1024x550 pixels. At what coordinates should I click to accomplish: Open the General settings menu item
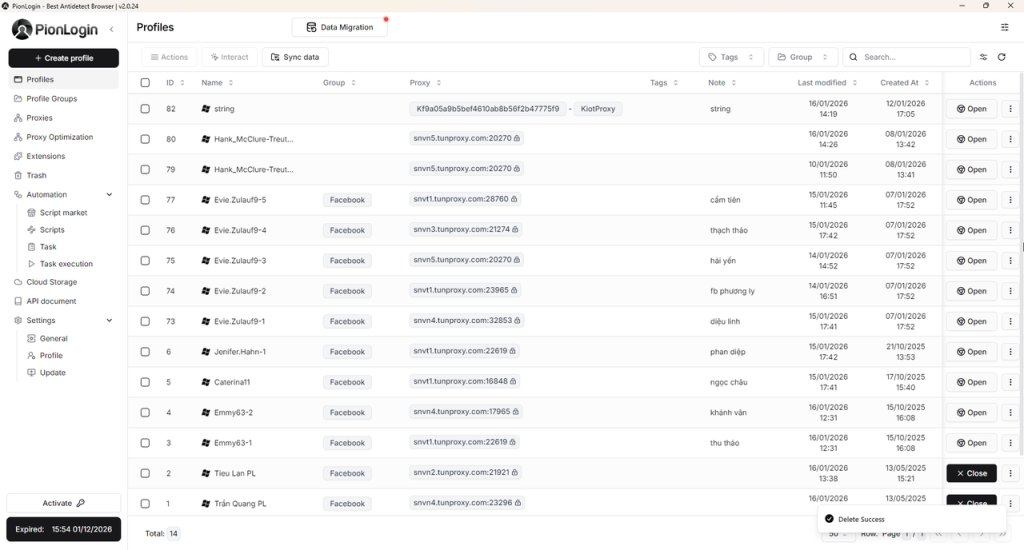coord(53,339)
